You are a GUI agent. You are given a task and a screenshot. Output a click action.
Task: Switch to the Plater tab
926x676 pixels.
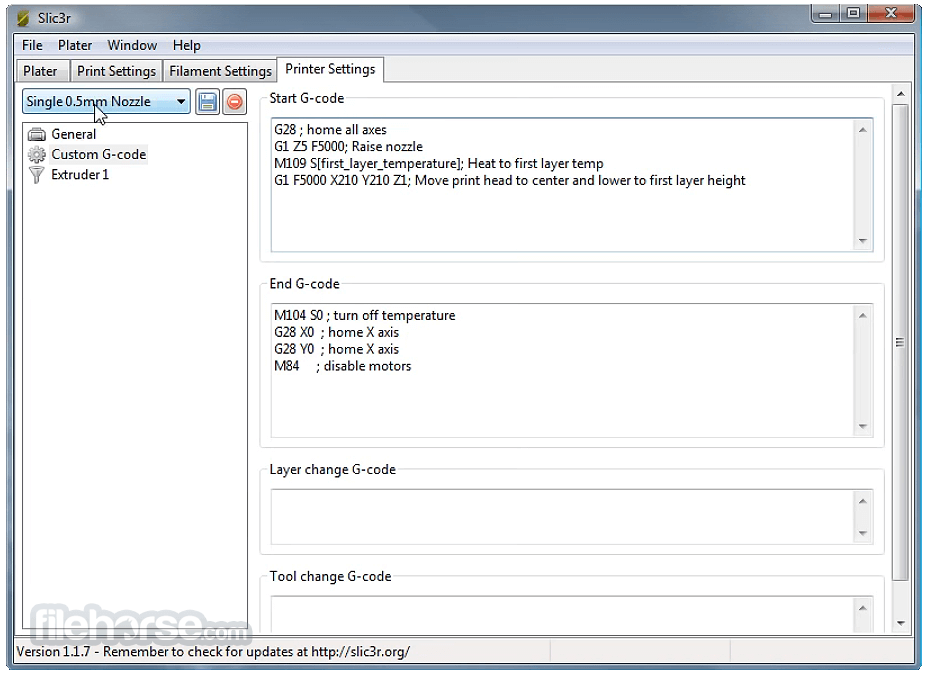41,71
